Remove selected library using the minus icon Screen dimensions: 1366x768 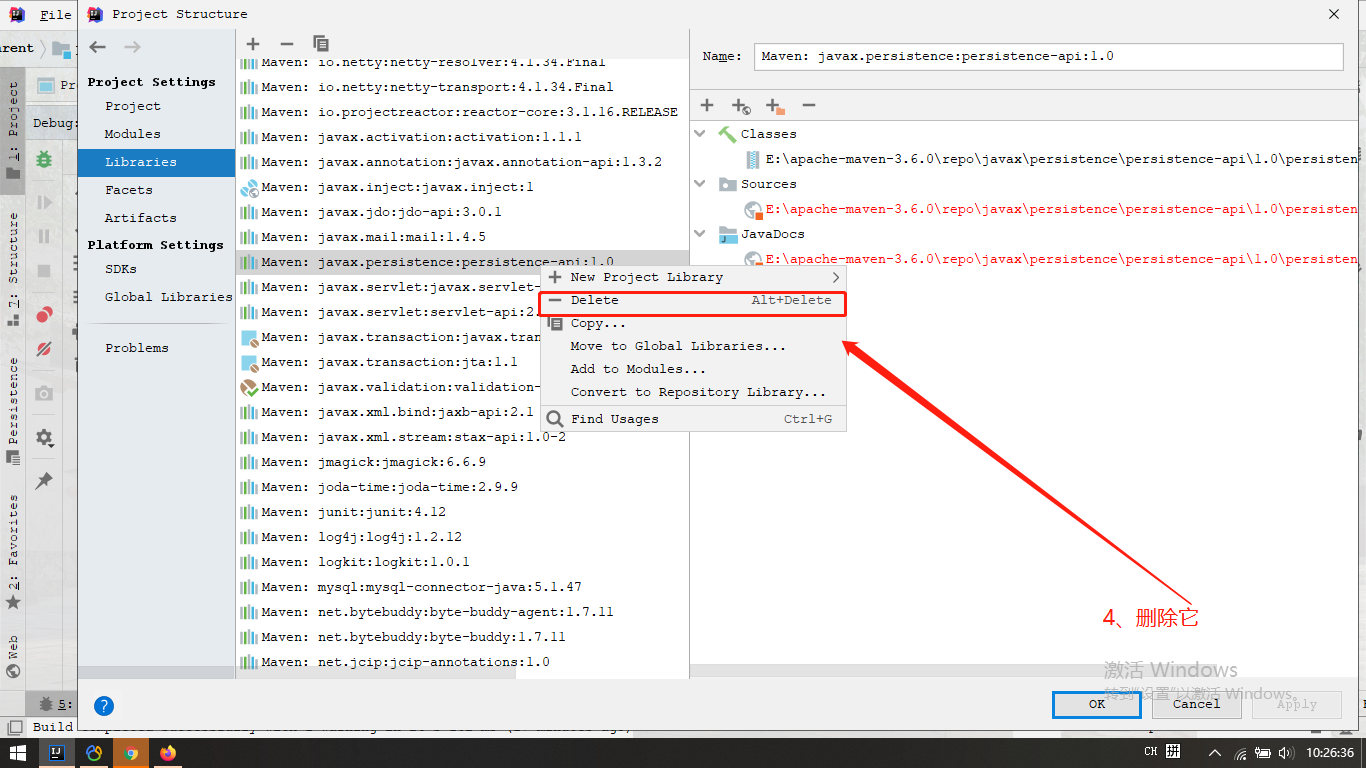coord(287,44)
